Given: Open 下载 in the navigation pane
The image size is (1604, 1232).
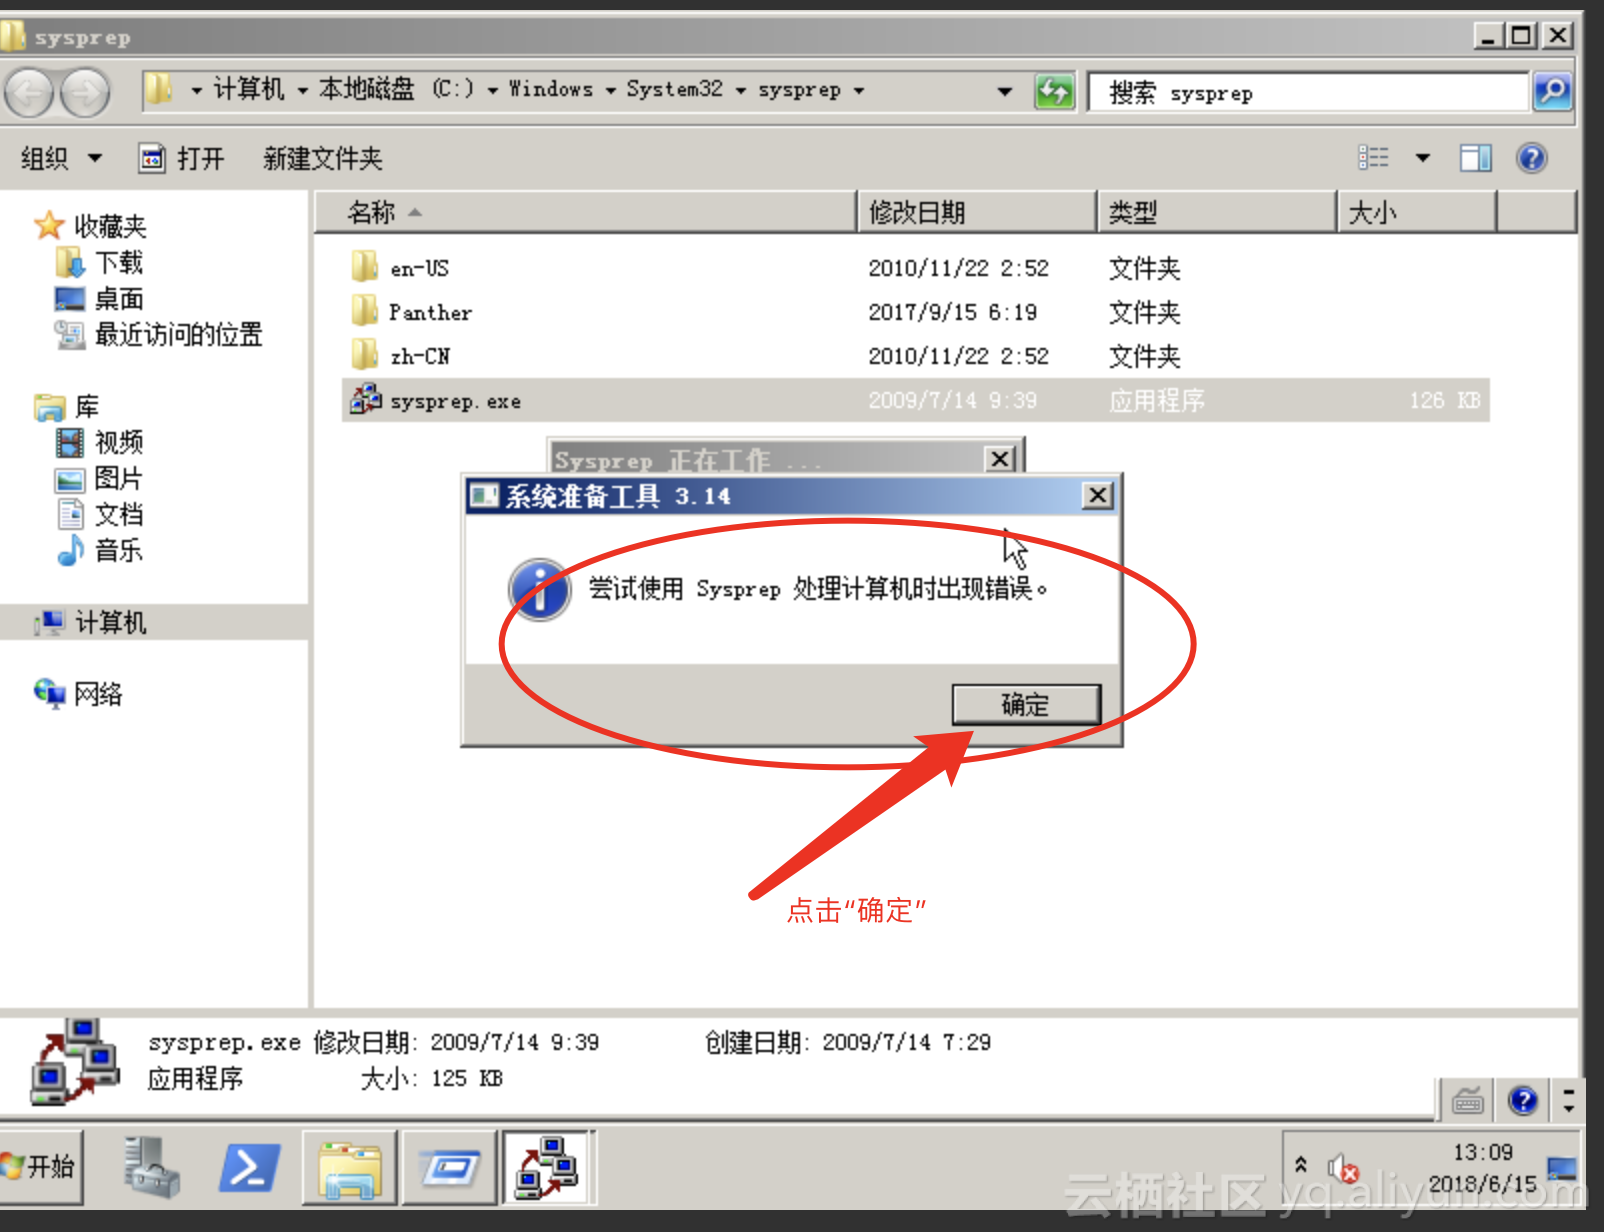Looking at the screenshot, I should click(x=119, y=262).
